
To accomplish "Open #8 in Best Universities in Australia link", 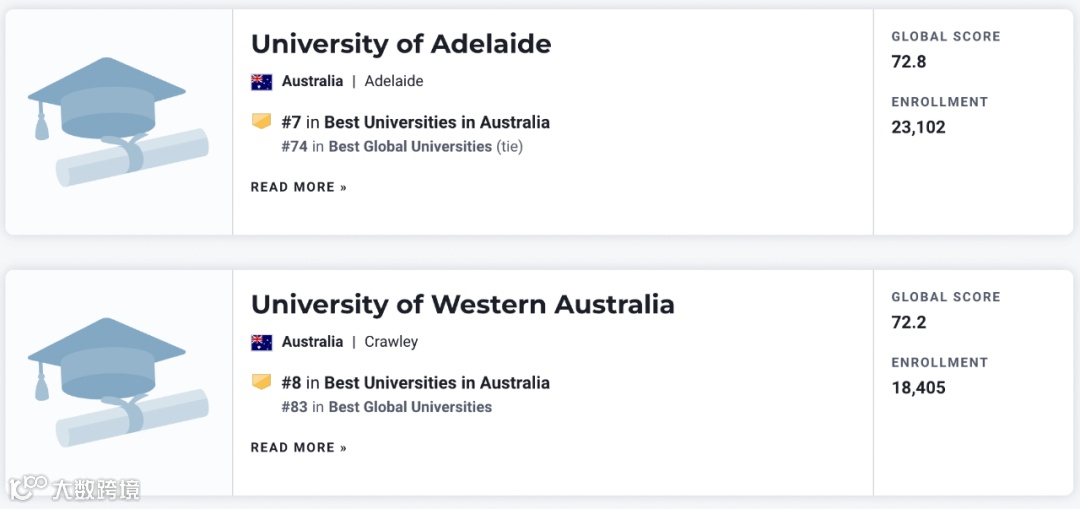I will pyautogui.click(x=416, y=382).
